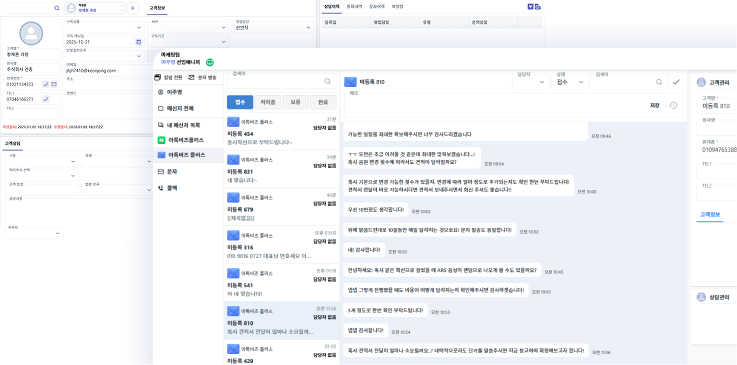The width and height of the screenshot is (737, 365).
Task: Open the bottom dropdown in the 고객상담 form
Action: click(34, 233)
